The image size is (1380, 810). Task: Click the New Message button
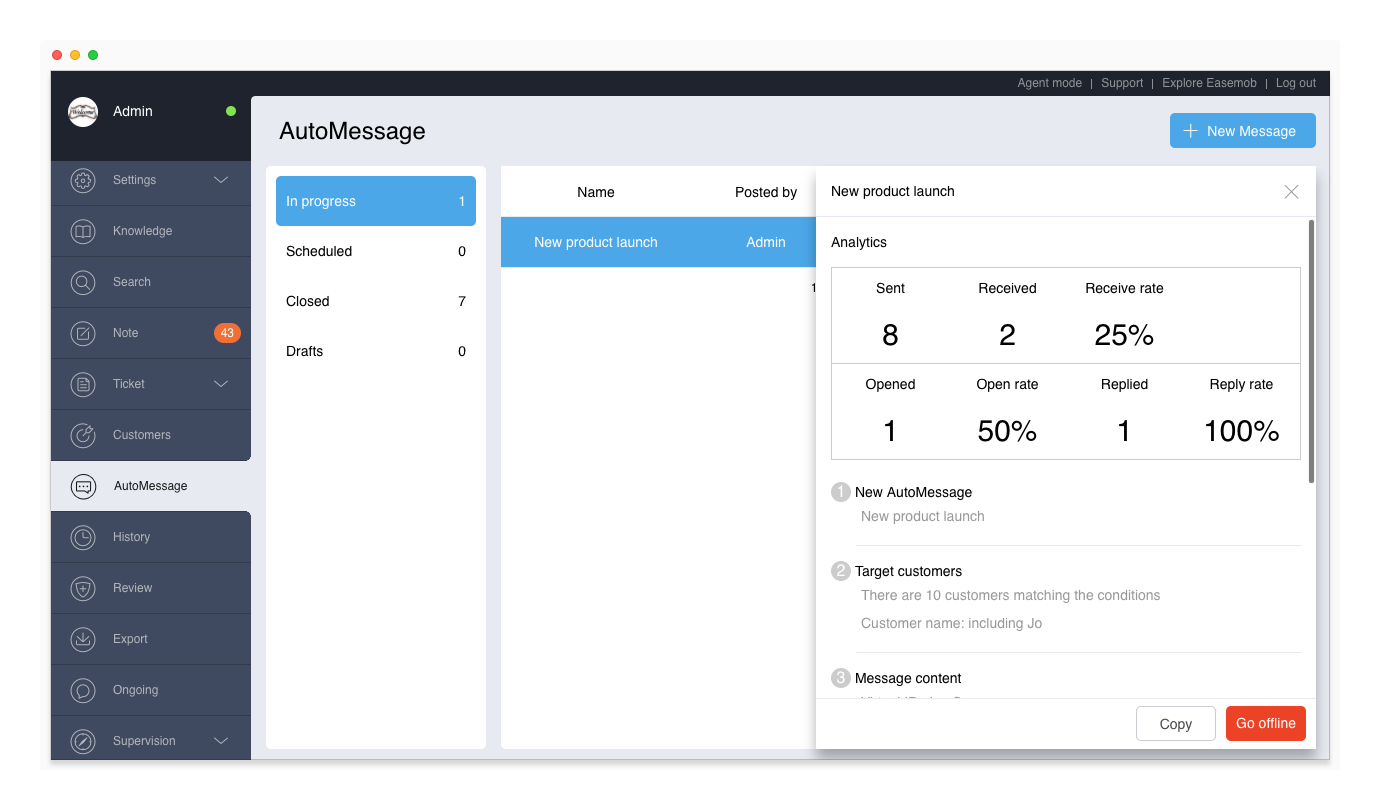coord(1243,131)
